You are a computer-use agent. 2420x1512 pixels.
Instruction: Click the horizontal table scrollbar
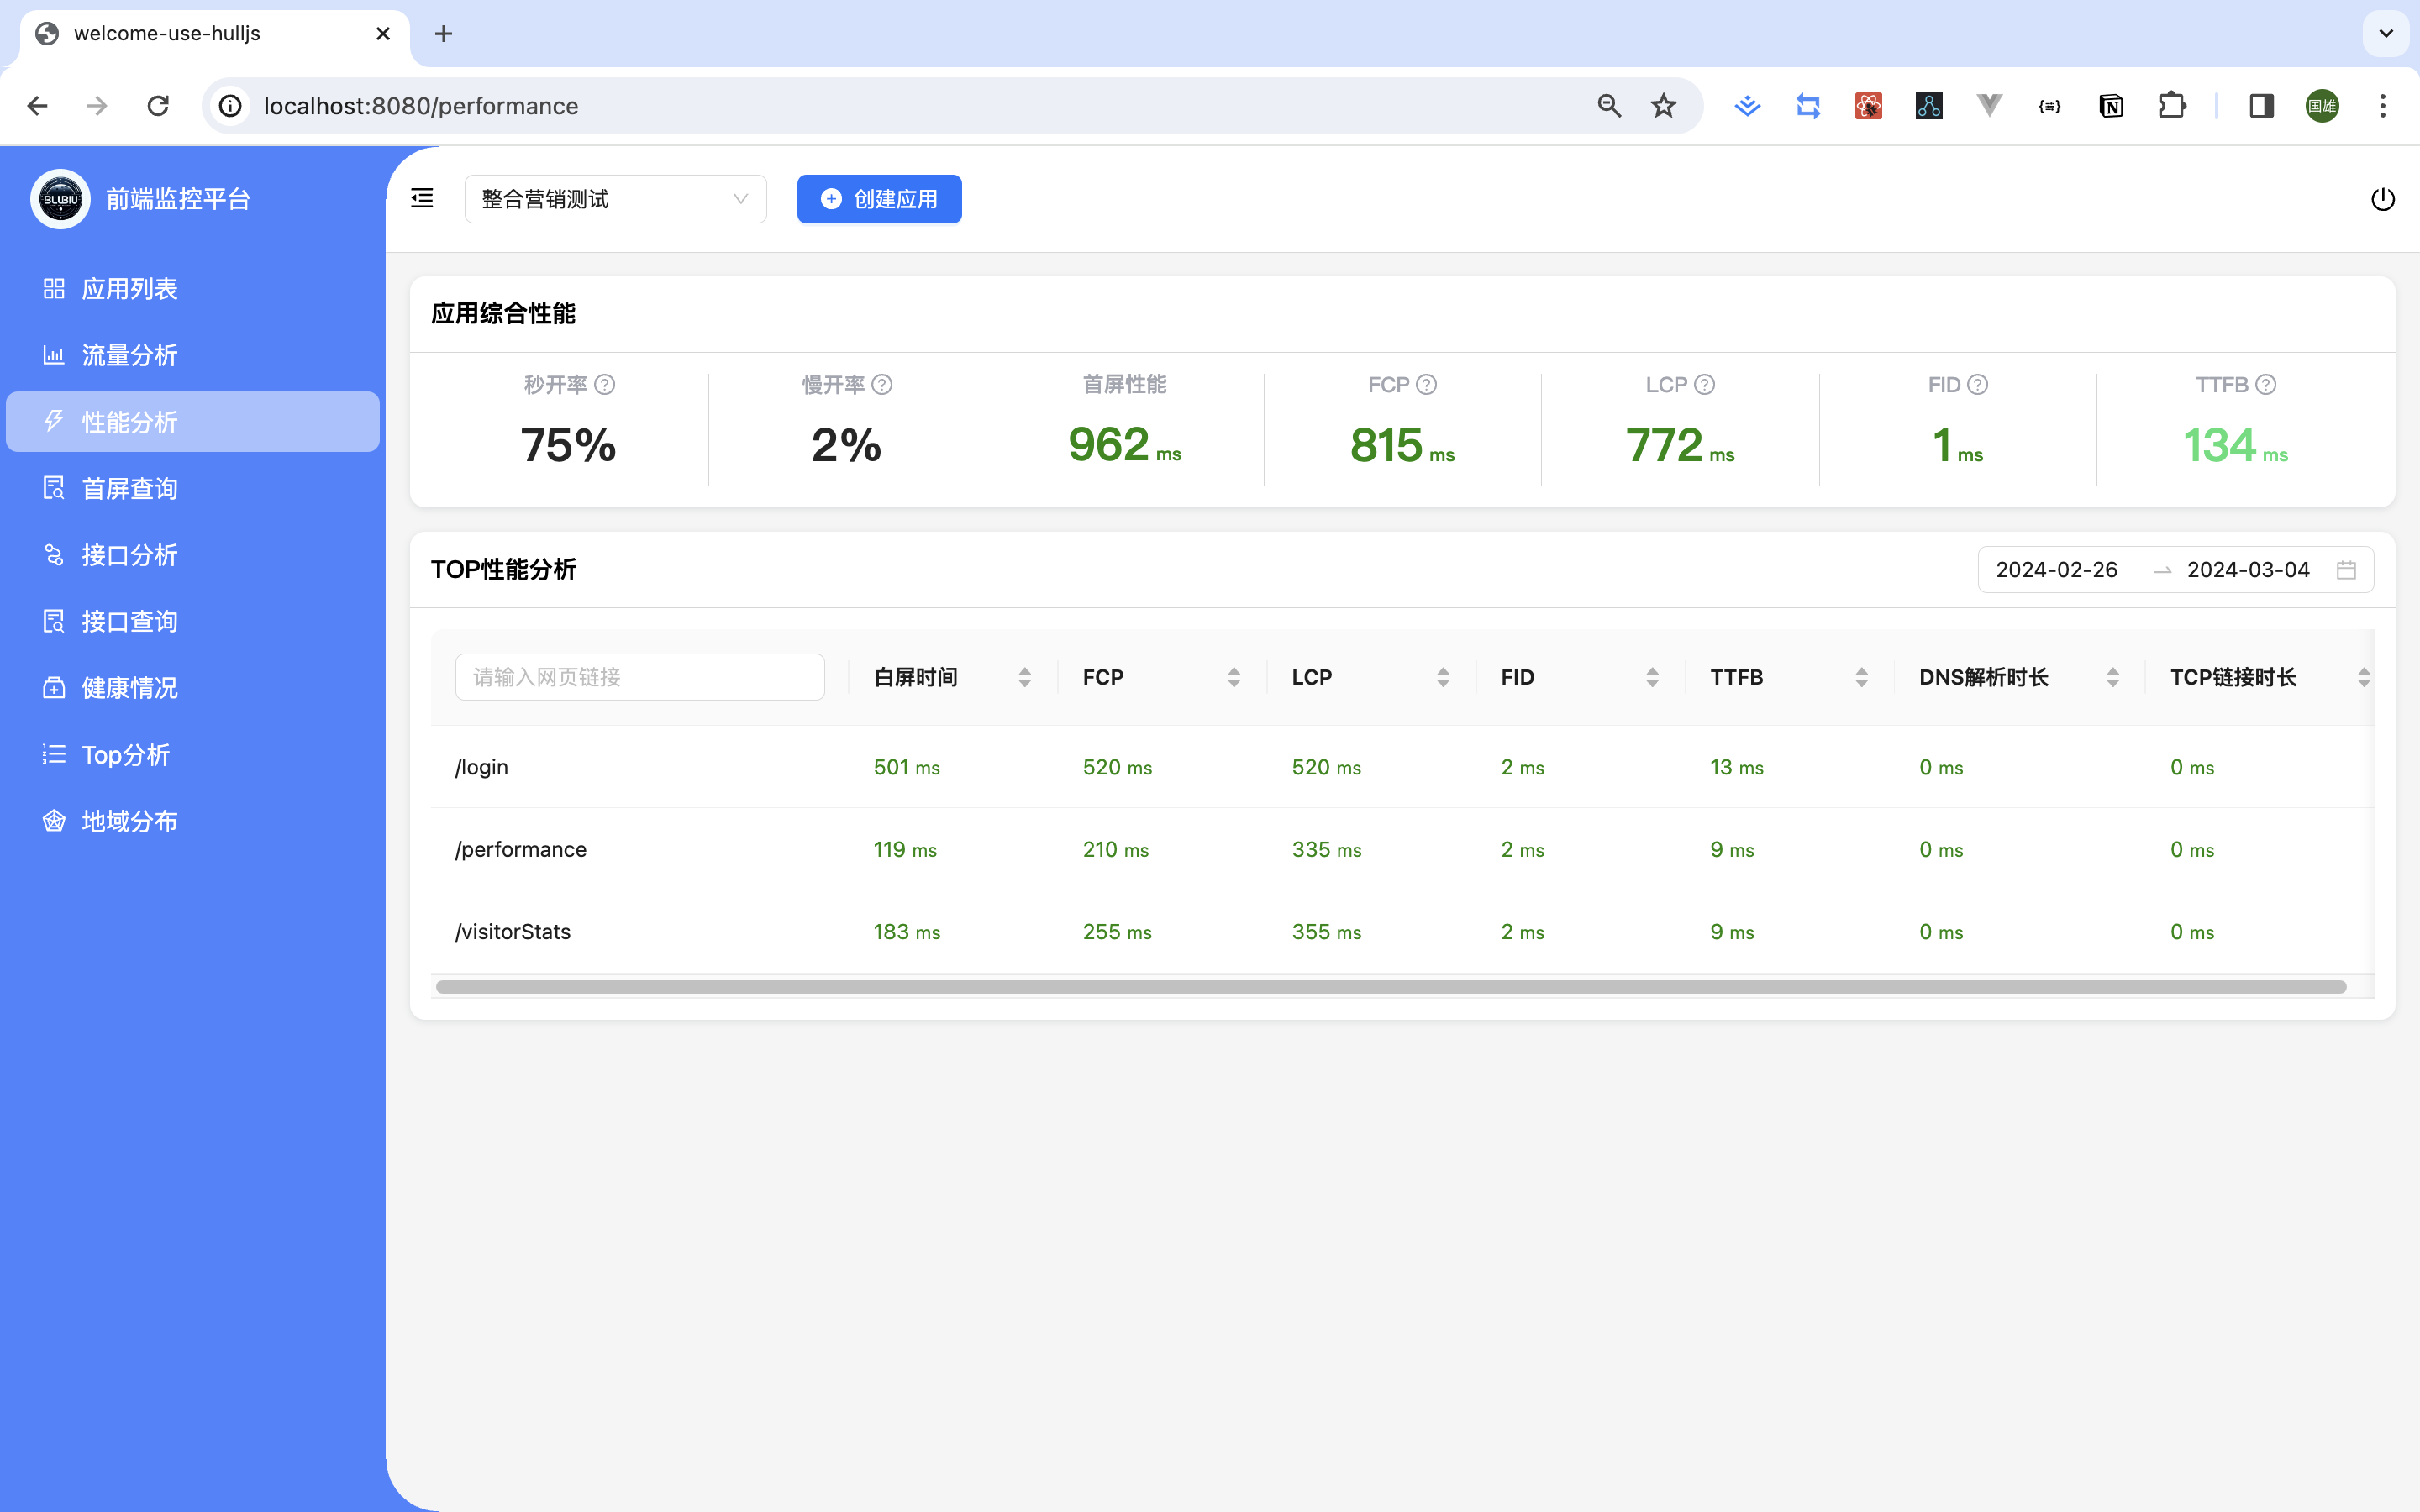click(1391, 987)
